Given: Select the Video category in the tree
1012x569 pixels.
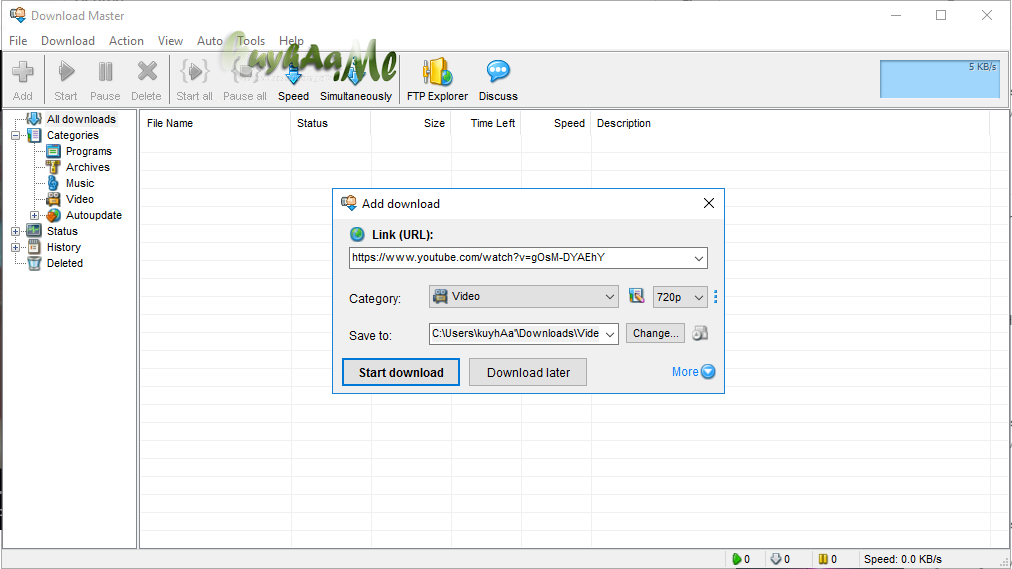Looking at the screenshot, I should click(x=80, y=199).
